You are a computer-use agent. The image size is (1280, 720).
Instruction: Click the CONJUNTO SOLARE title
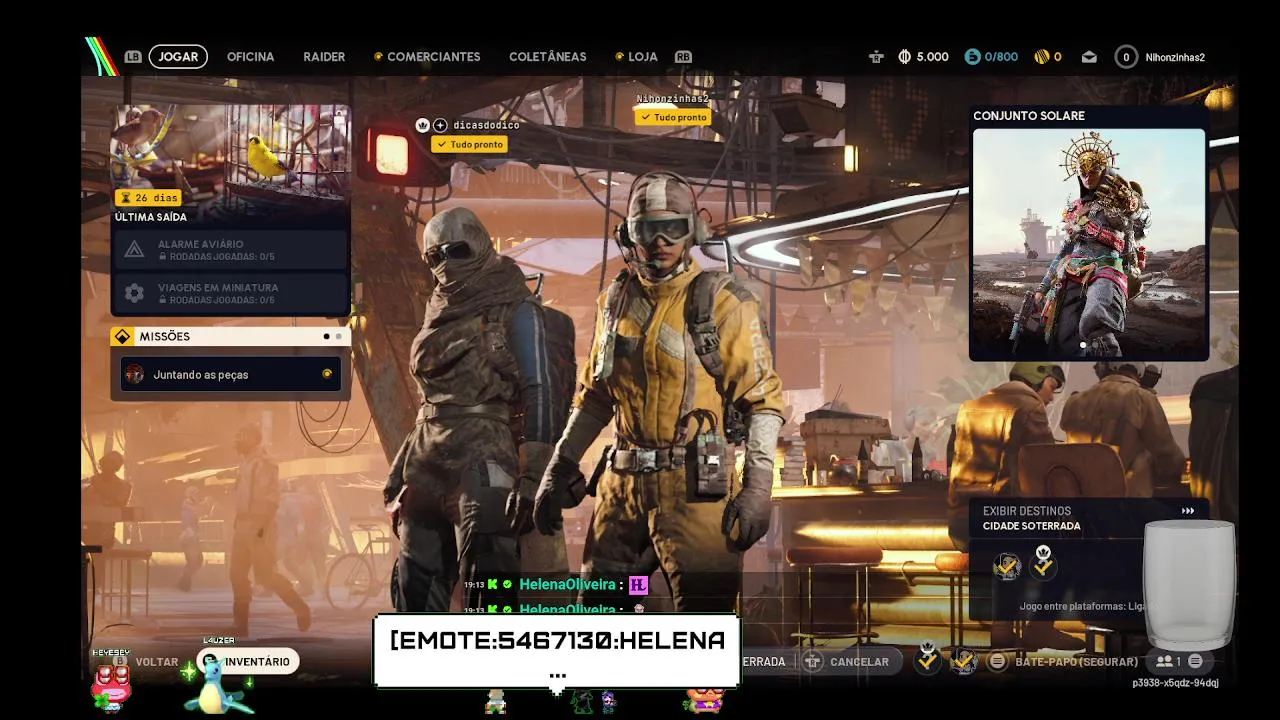point(1029,116)
